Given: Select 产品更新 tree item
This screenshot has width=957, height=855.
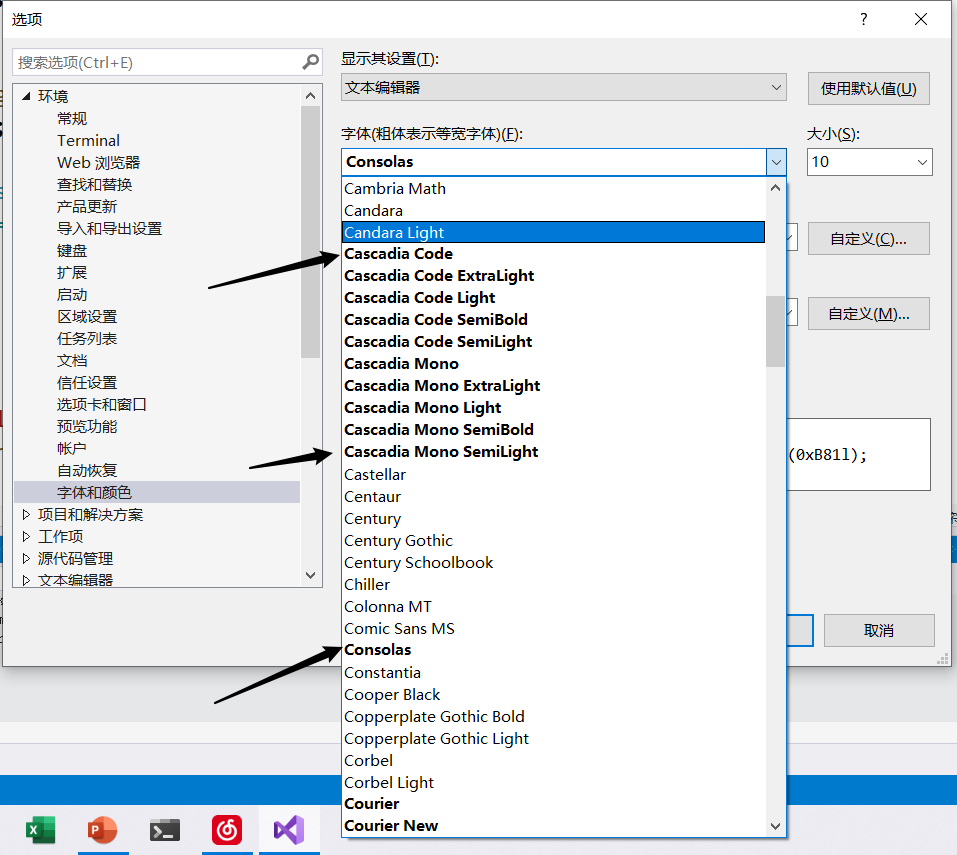Looking at the screenshot, I should 87,206.
